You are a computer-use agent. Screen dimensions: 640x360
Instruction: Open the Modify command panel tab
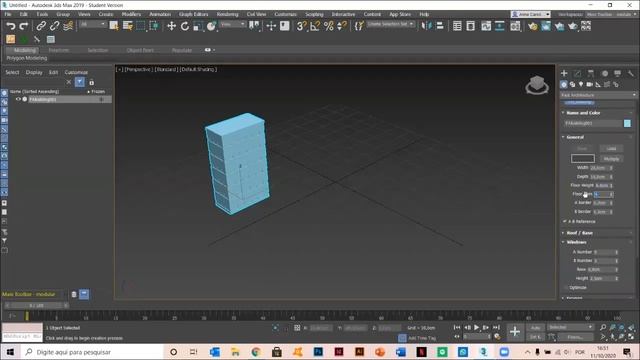coord(578,73)
